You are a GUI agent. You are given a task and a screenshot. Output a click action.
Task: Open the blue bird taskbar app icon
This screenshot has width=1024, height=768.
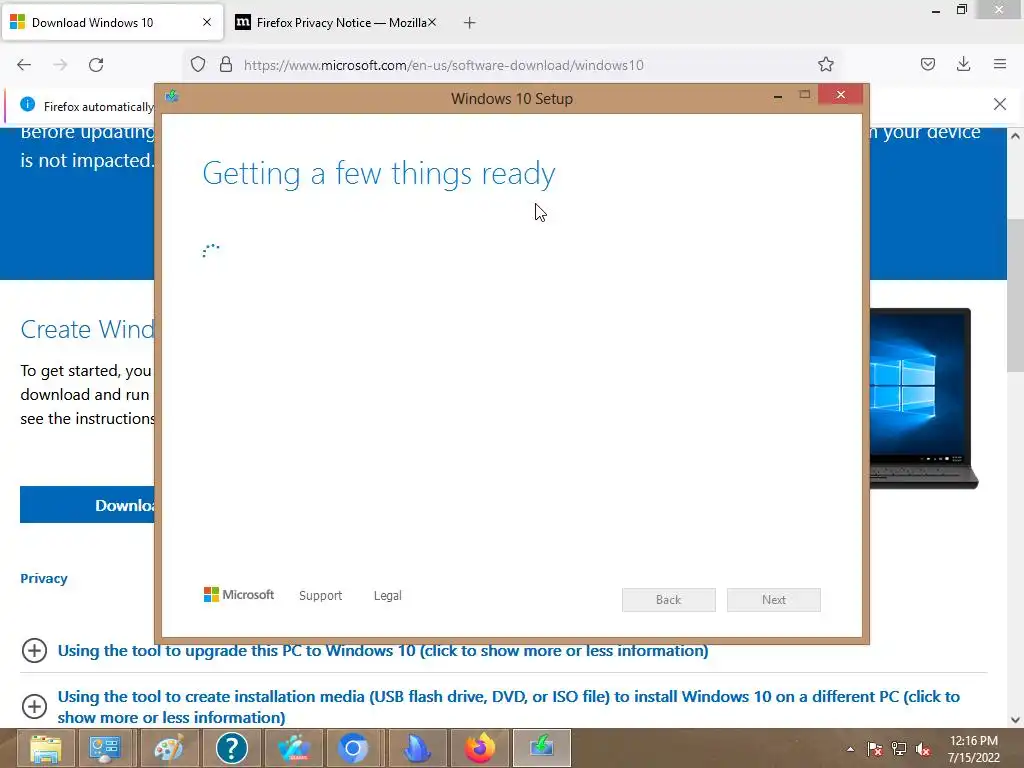(294, 748)
